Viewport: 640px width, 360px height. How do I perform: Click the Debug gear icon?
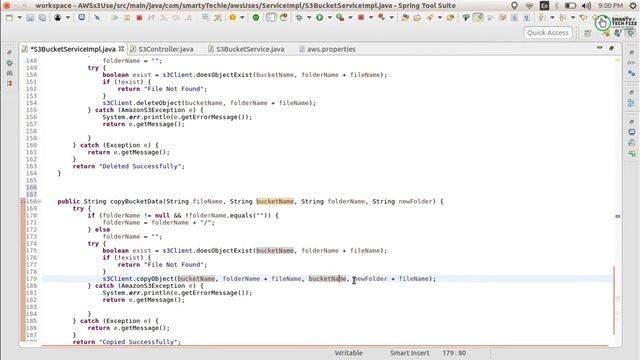coord(299,18)
